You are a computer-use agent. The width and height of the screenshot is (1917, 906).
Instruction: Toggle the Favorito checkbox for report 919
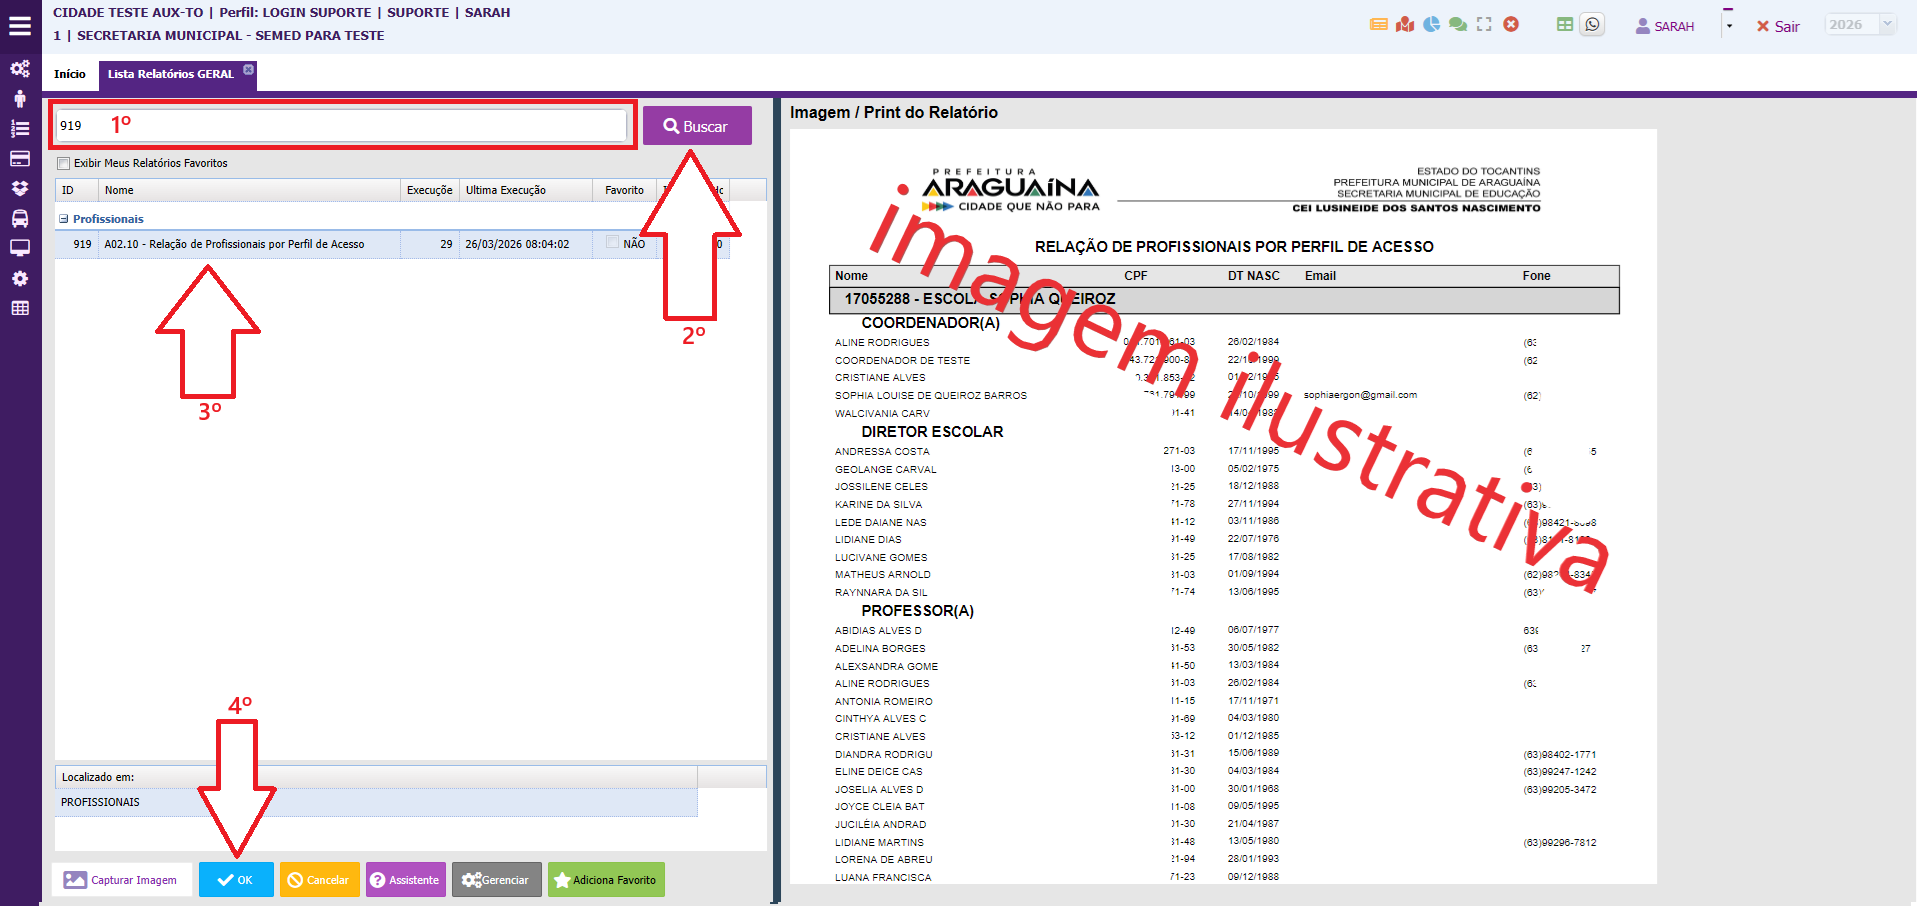(612, 243)
